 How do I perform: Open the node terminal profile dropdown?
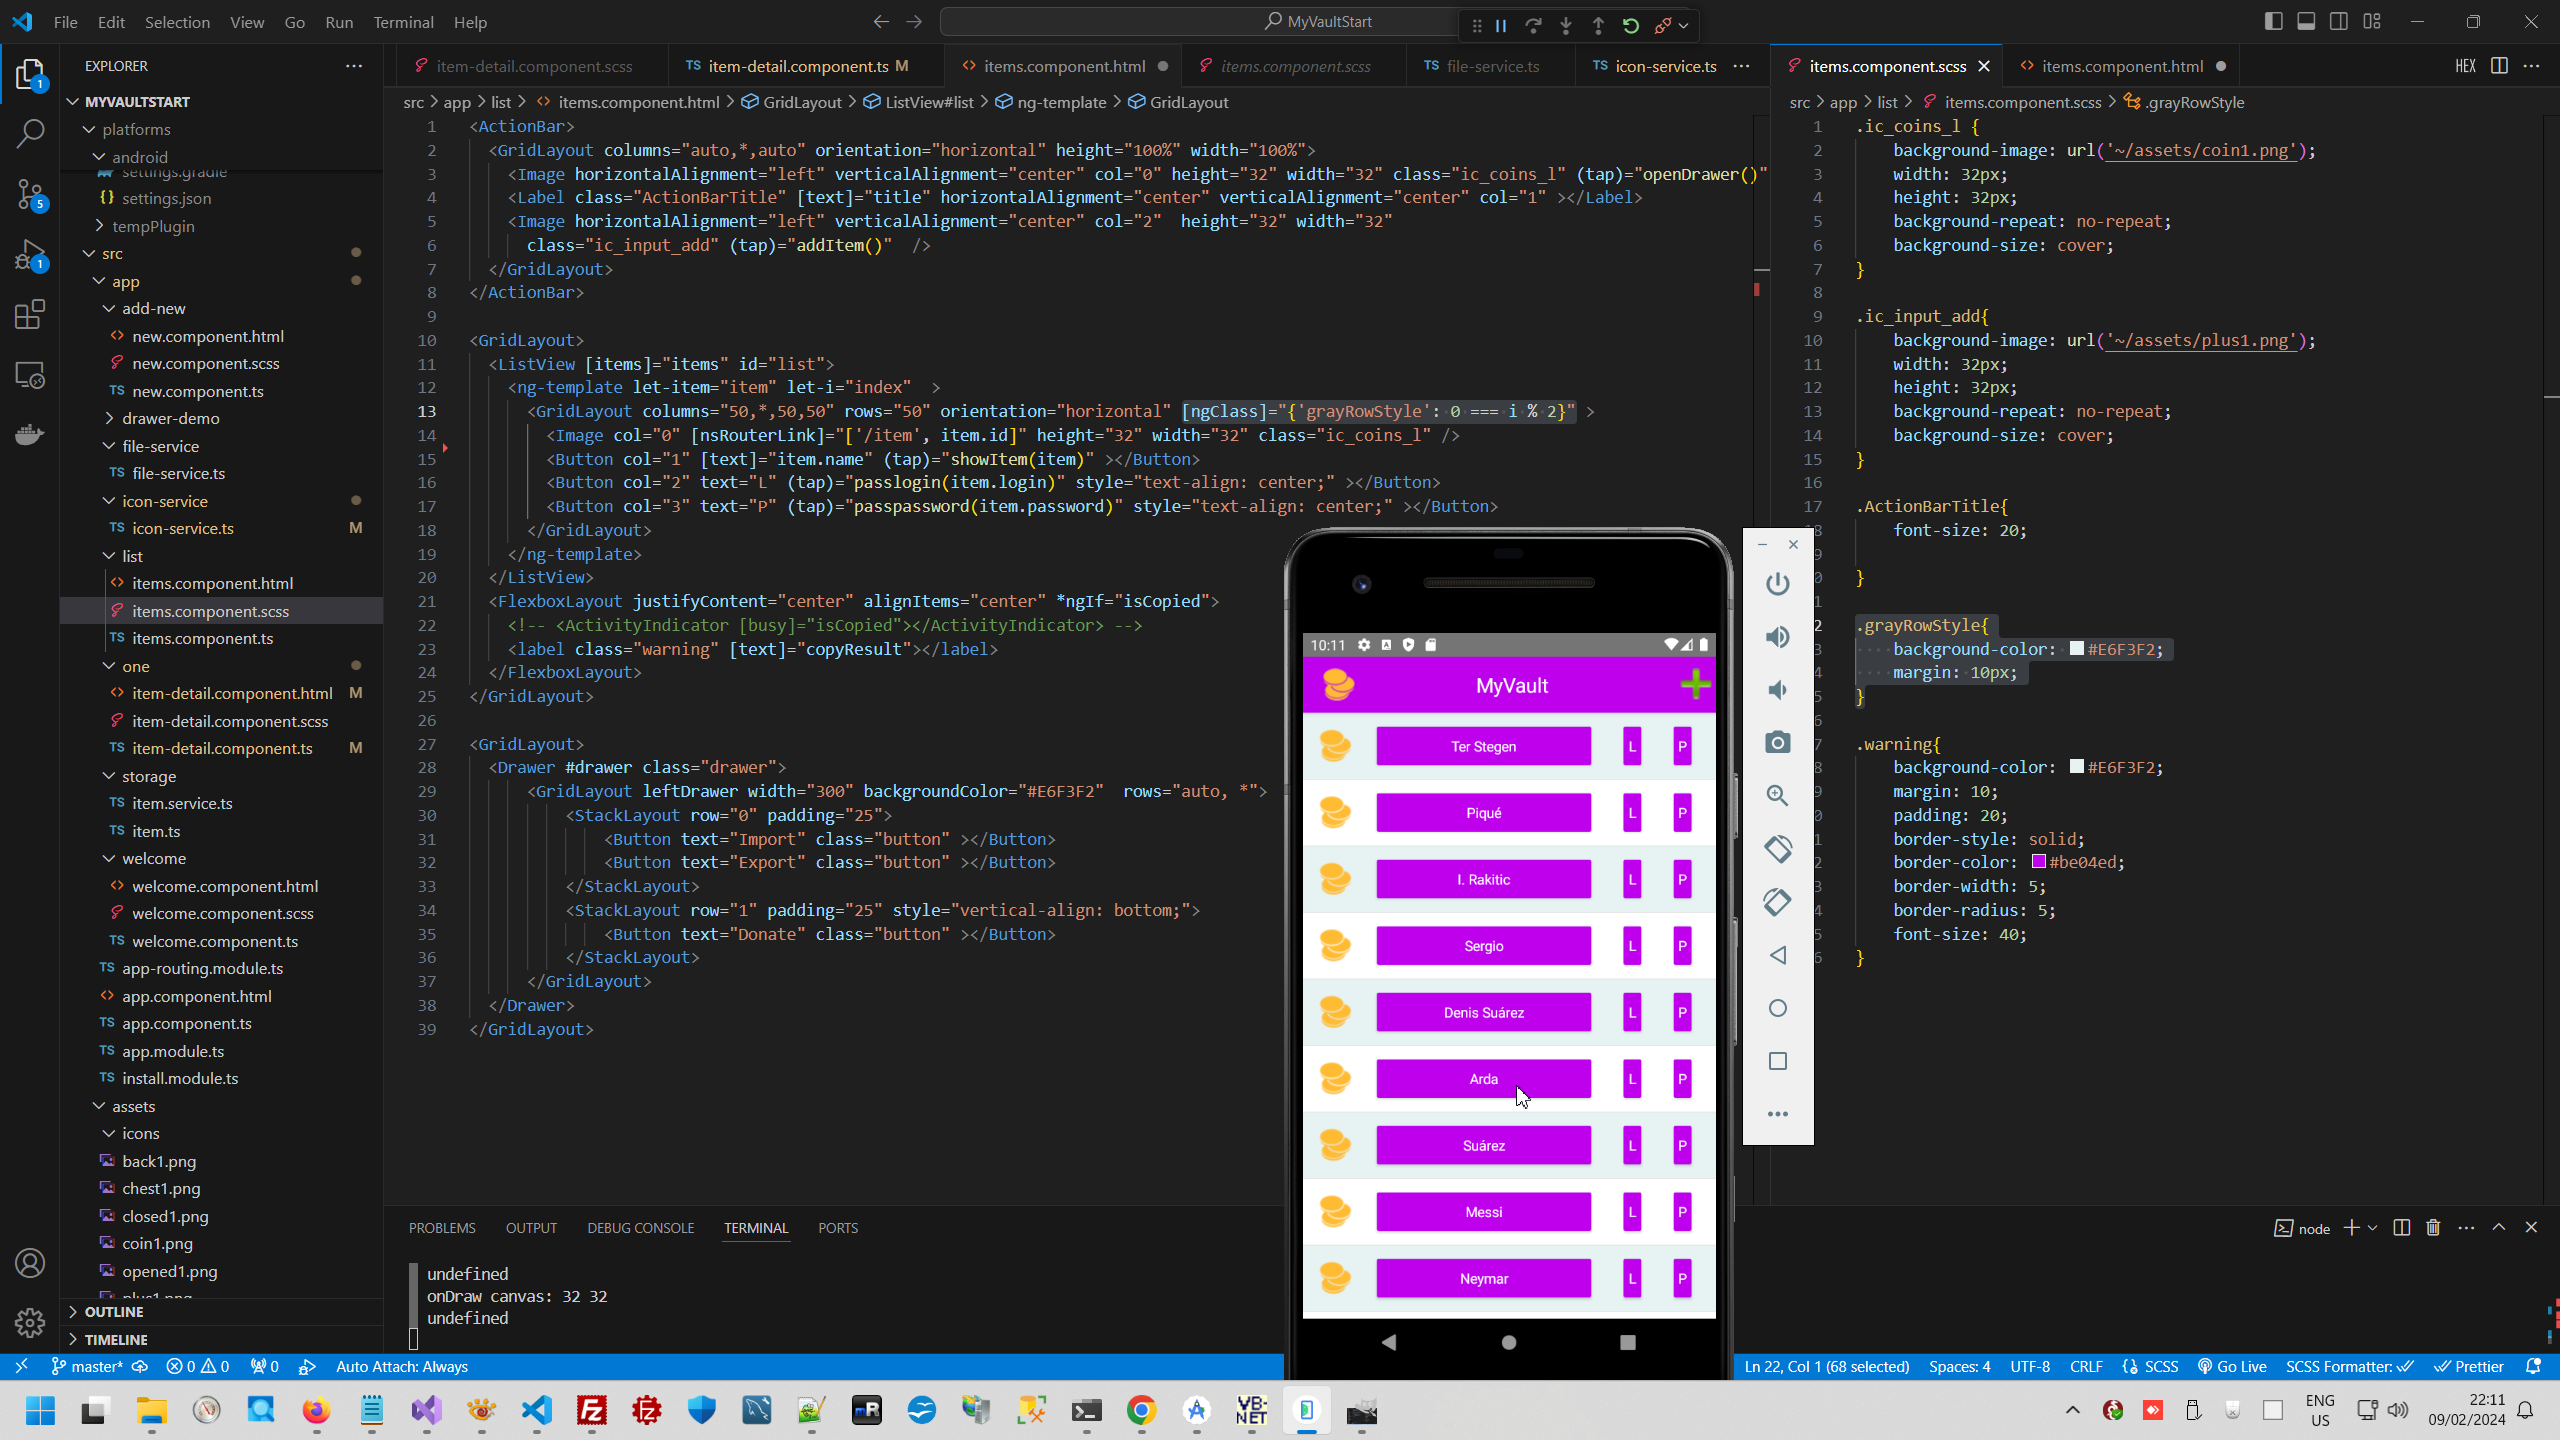click(2373, 1228)
